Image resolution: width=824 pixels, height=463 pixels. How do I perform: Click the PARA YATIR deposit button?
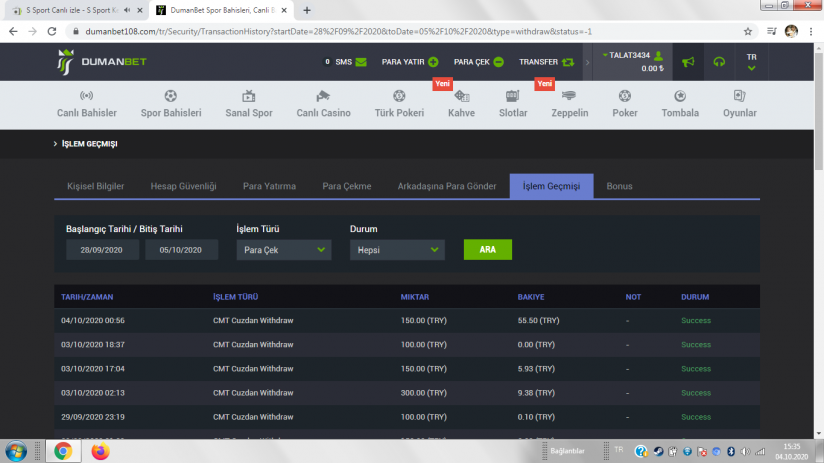(410, 62)
